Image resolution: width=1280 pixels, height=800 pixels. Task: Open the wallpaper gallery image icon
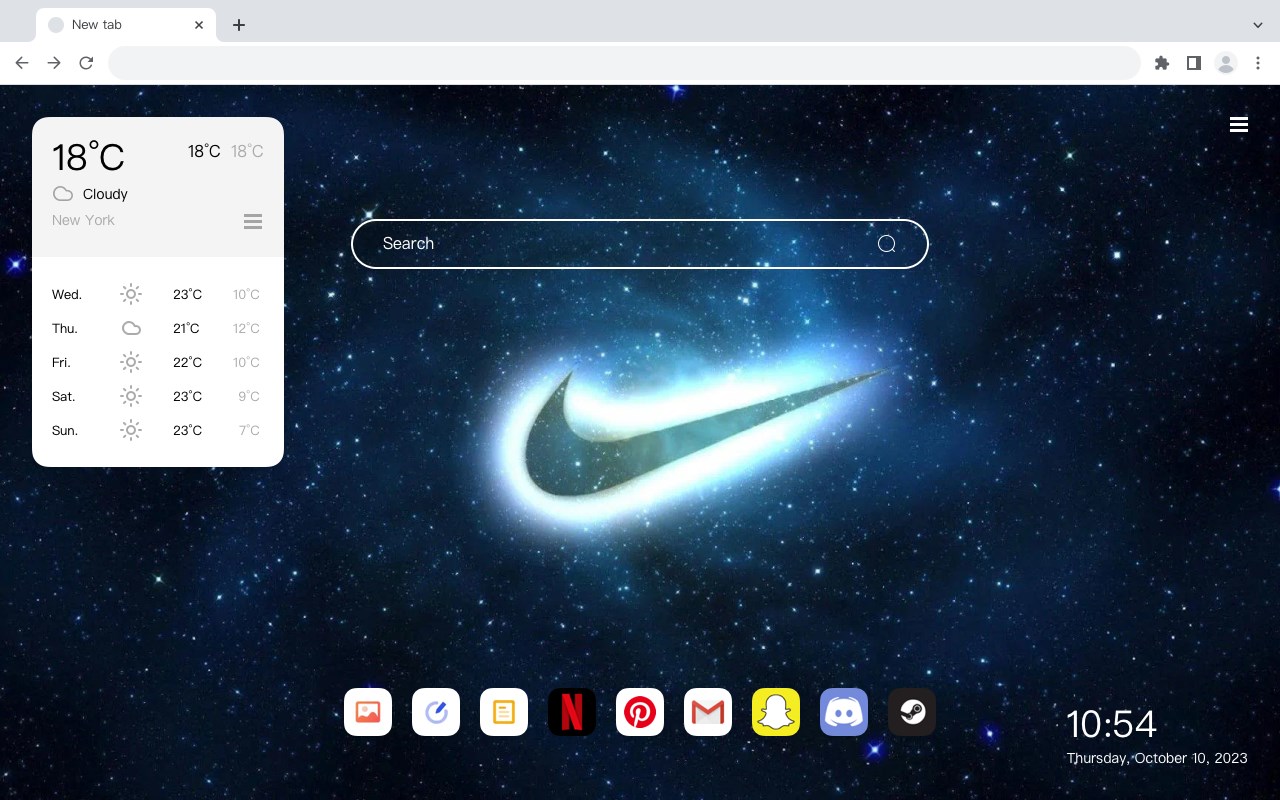coord(368,712)
